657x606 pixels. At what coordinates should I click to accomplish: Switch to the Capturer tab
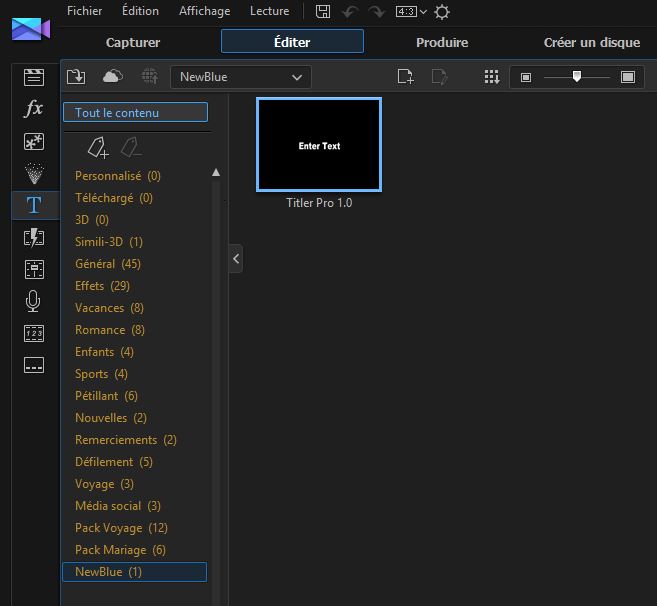[133, 42]
